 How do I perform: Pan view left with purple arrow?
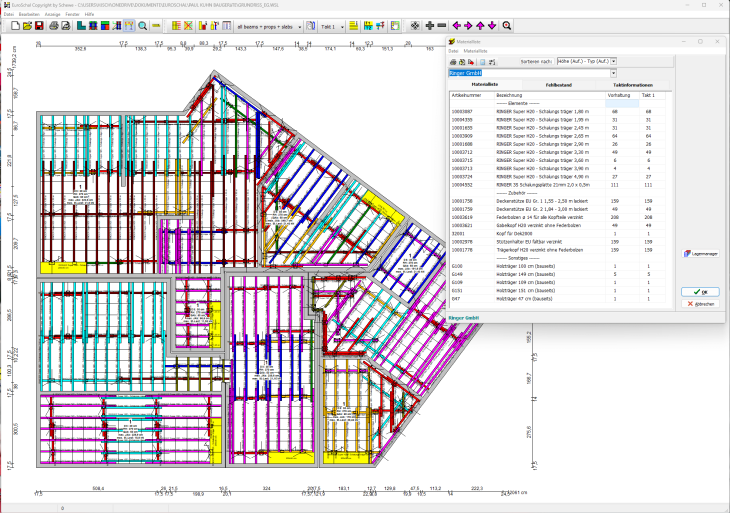457,25
